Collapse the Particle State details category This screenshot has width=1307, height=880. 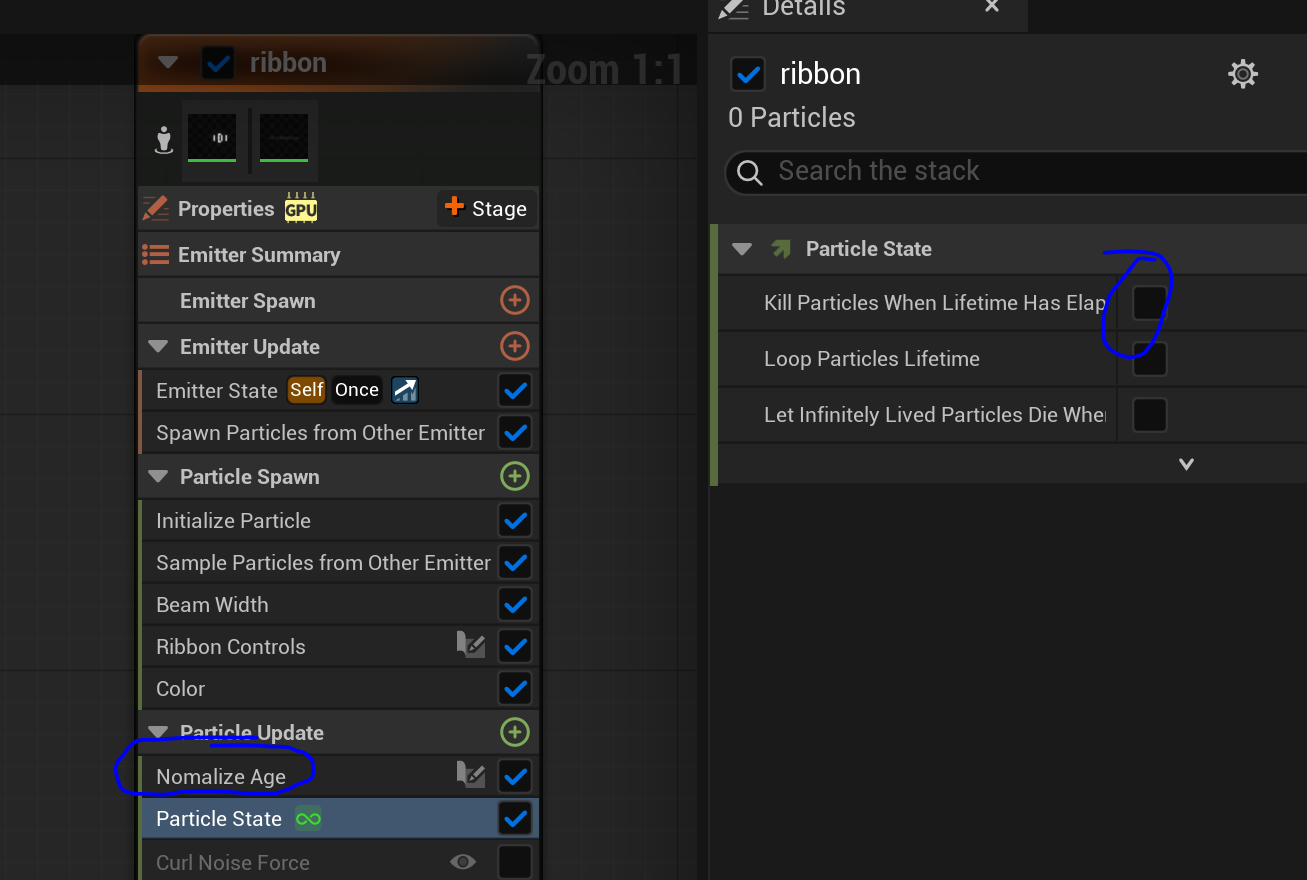[741, 249]
